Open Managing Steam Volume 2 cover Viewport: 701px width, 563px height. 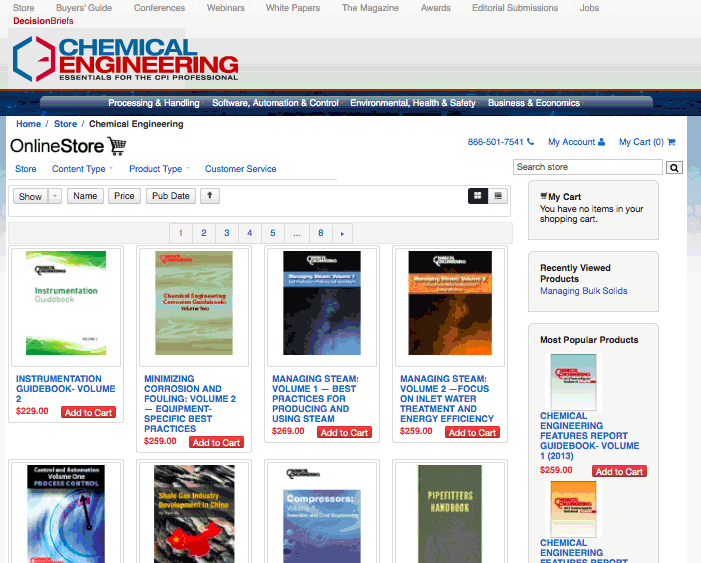coord(450,303)
